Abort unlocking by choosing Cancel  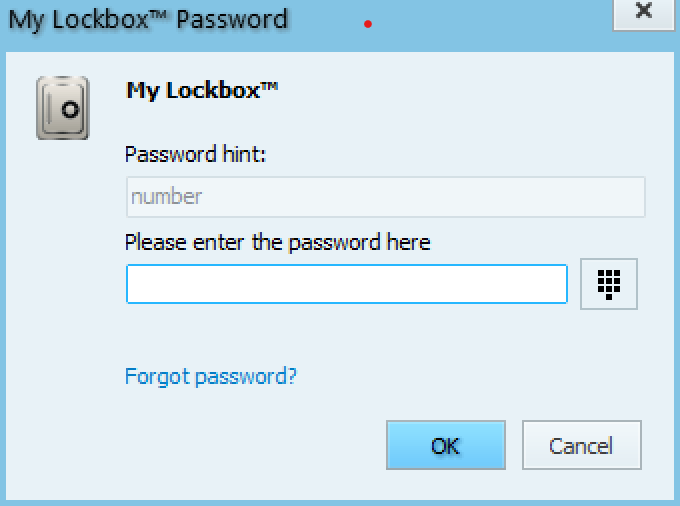(x=582, y=445)
